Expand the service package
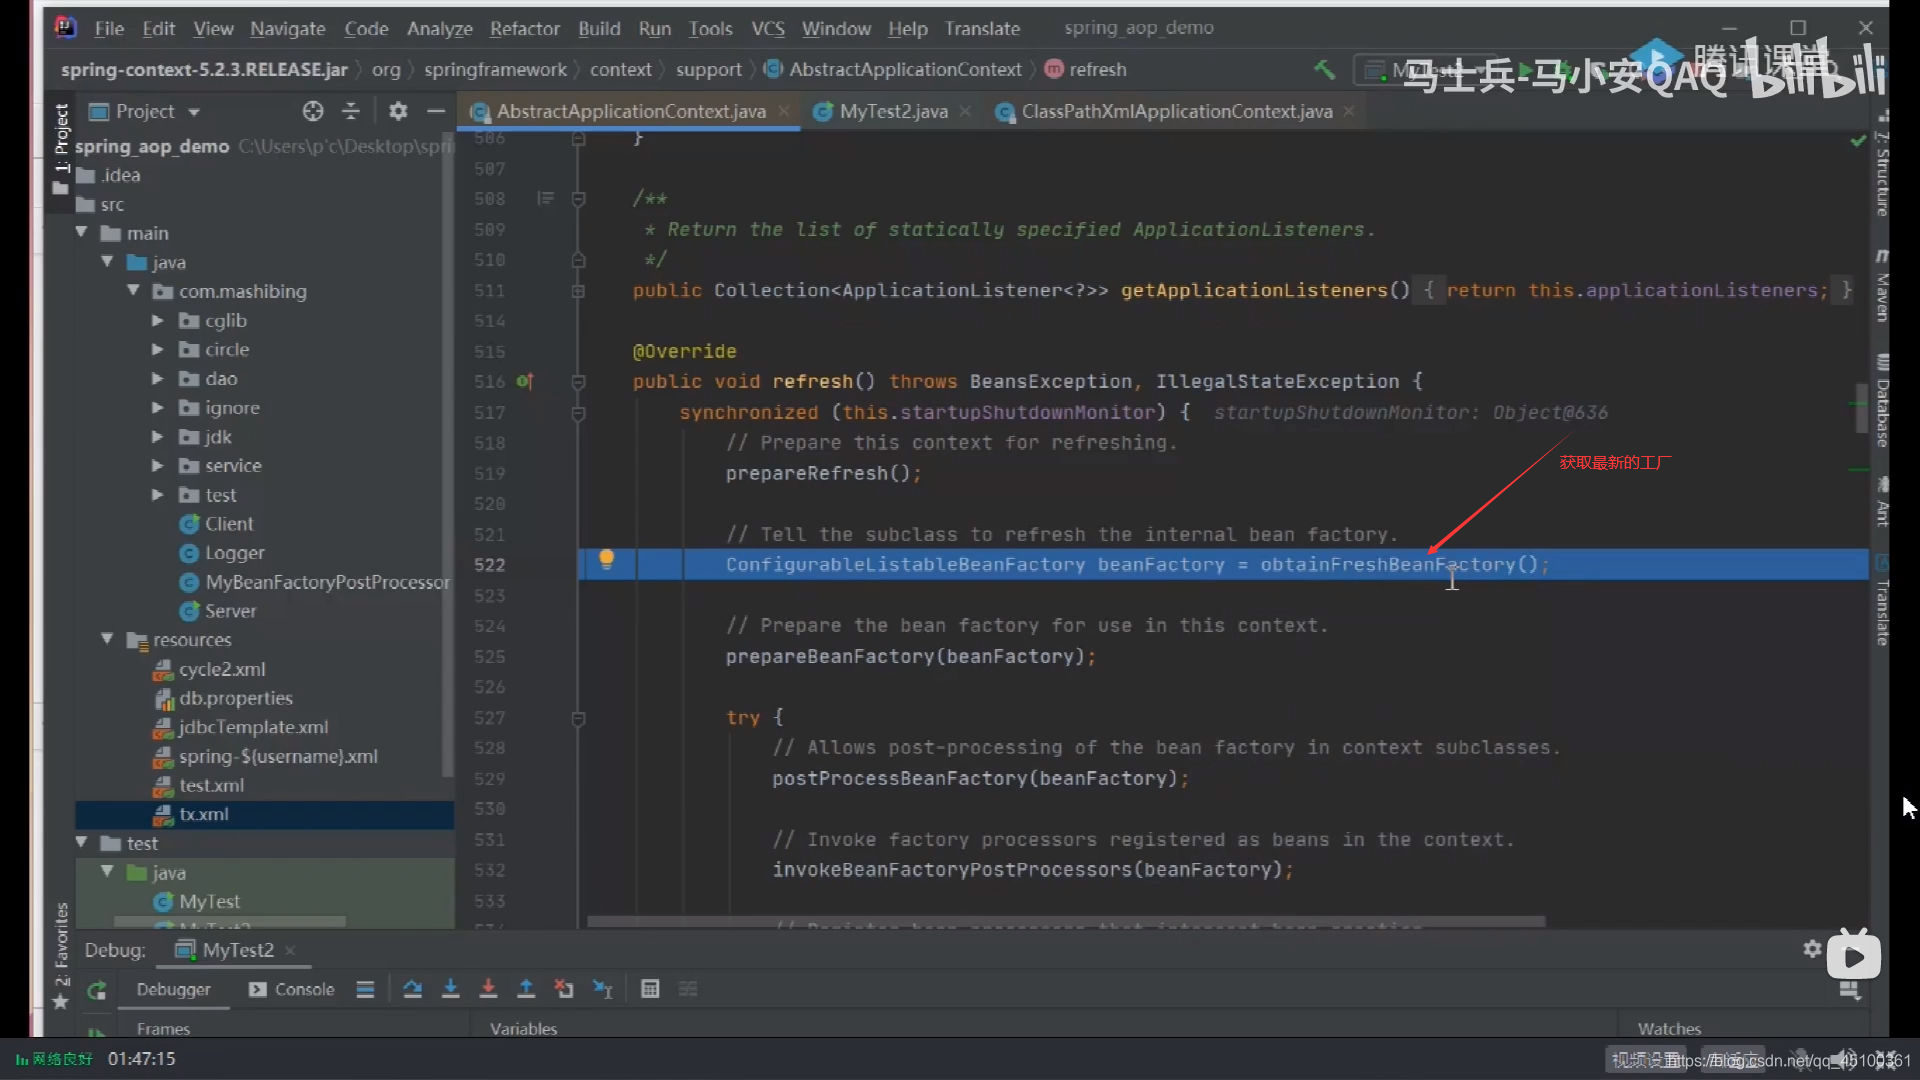The width and height of the screenshot is (1920, 1080). [x=157, y=465]
